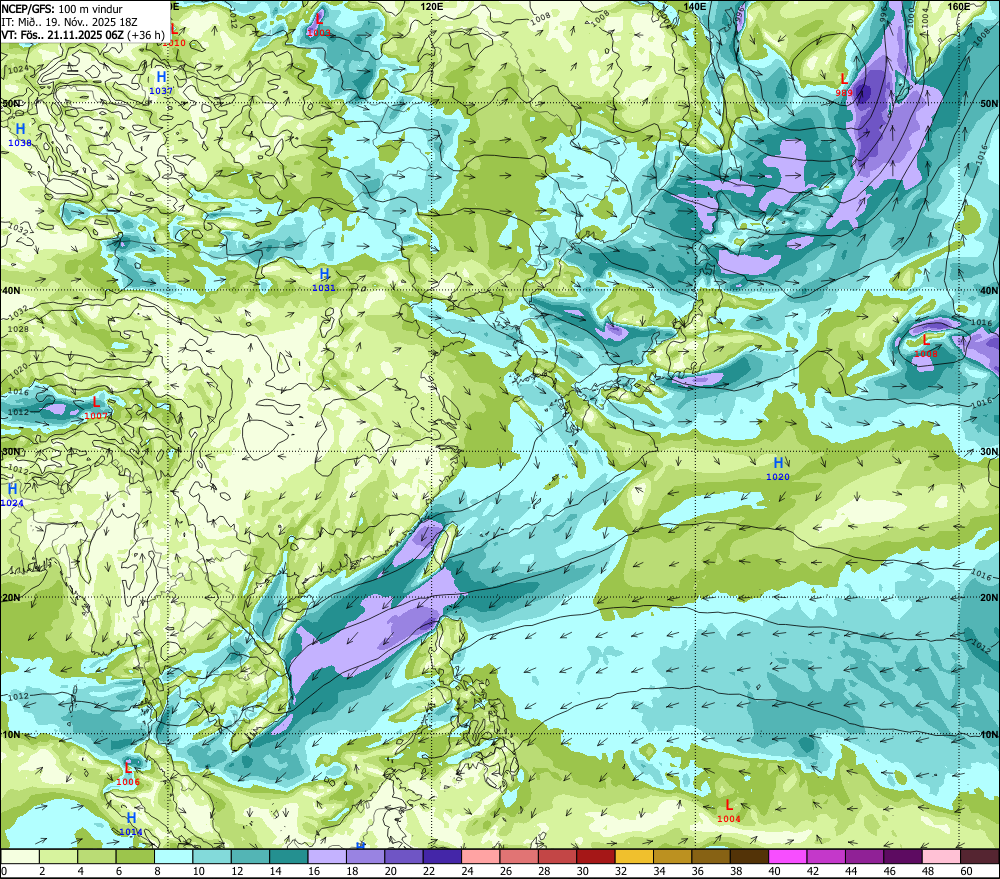Click the legend value 30
This screenshot has width=1000, height=879.
click(x=582, y=871)
